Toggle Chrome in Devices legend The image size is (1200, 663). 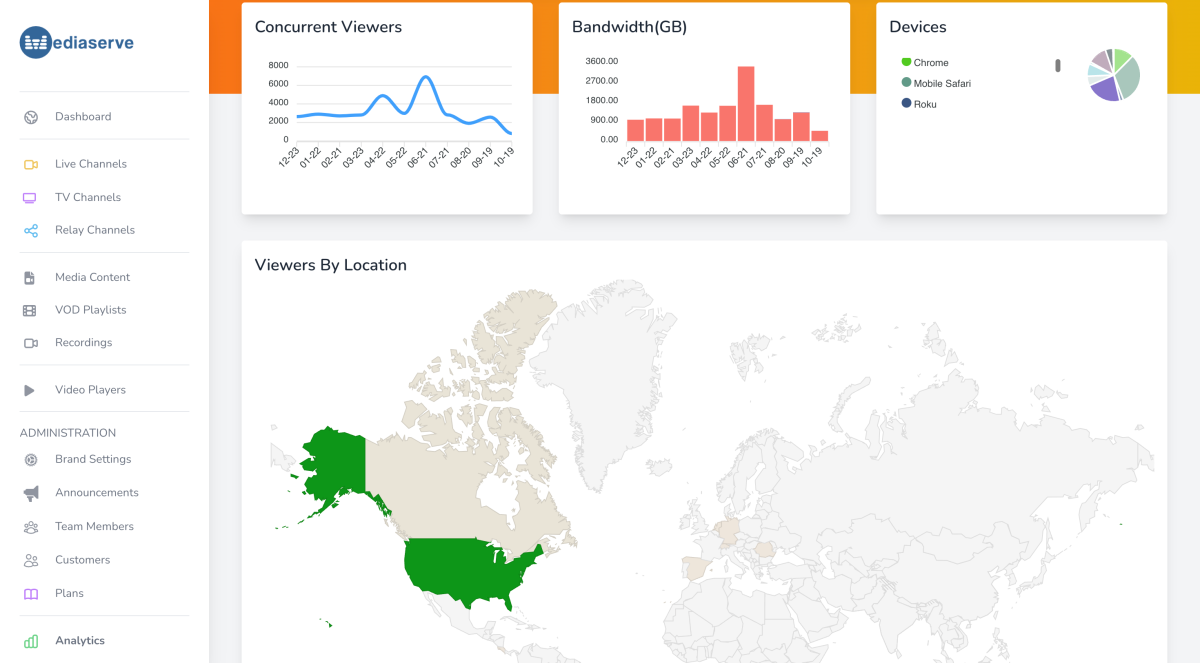[x=925, y=63]
